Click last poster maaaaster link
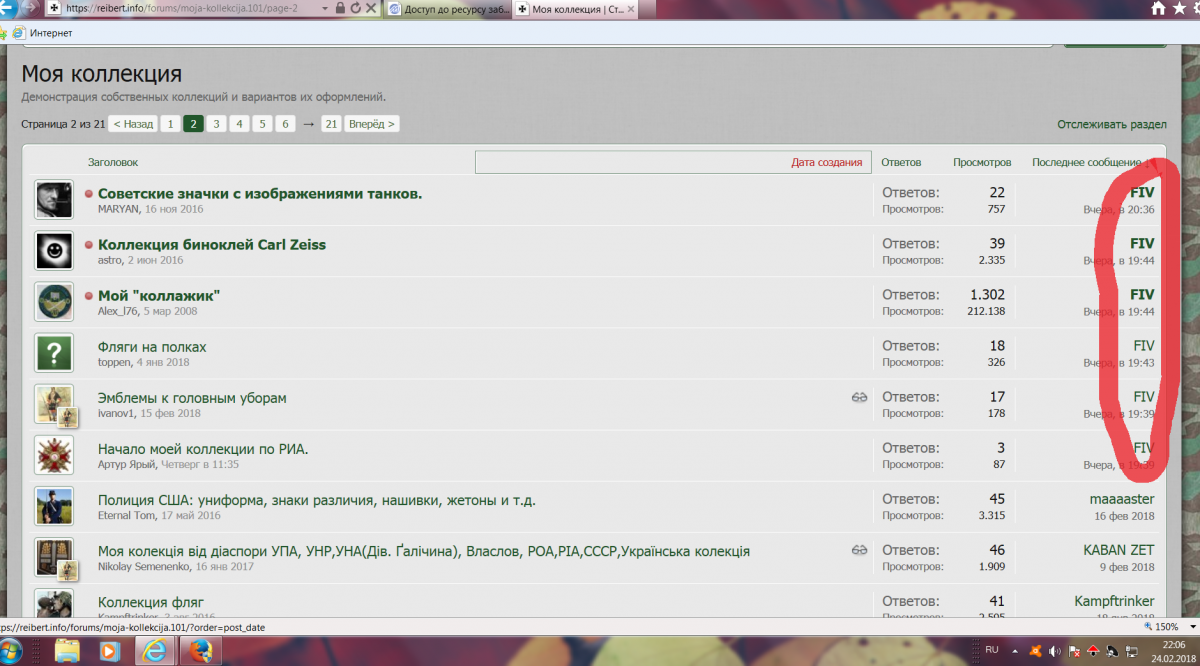The width and height of the screenshot is (1200, 666). [1122, 499]
